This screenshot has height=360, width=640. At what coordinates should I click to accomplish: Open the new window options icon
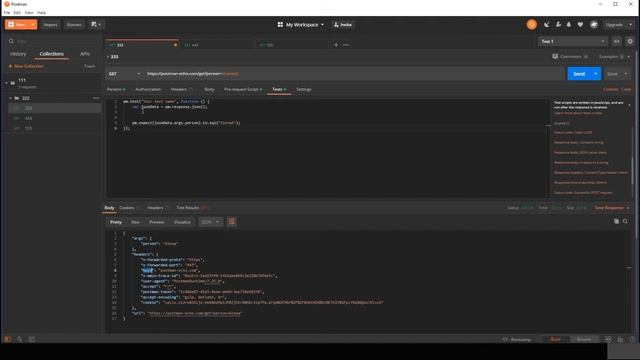pos(96,24)
